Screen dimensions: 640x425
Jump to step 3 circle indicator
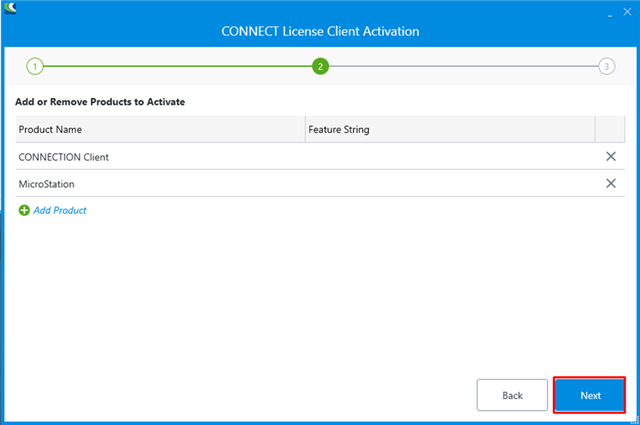[x=606, y=67]
